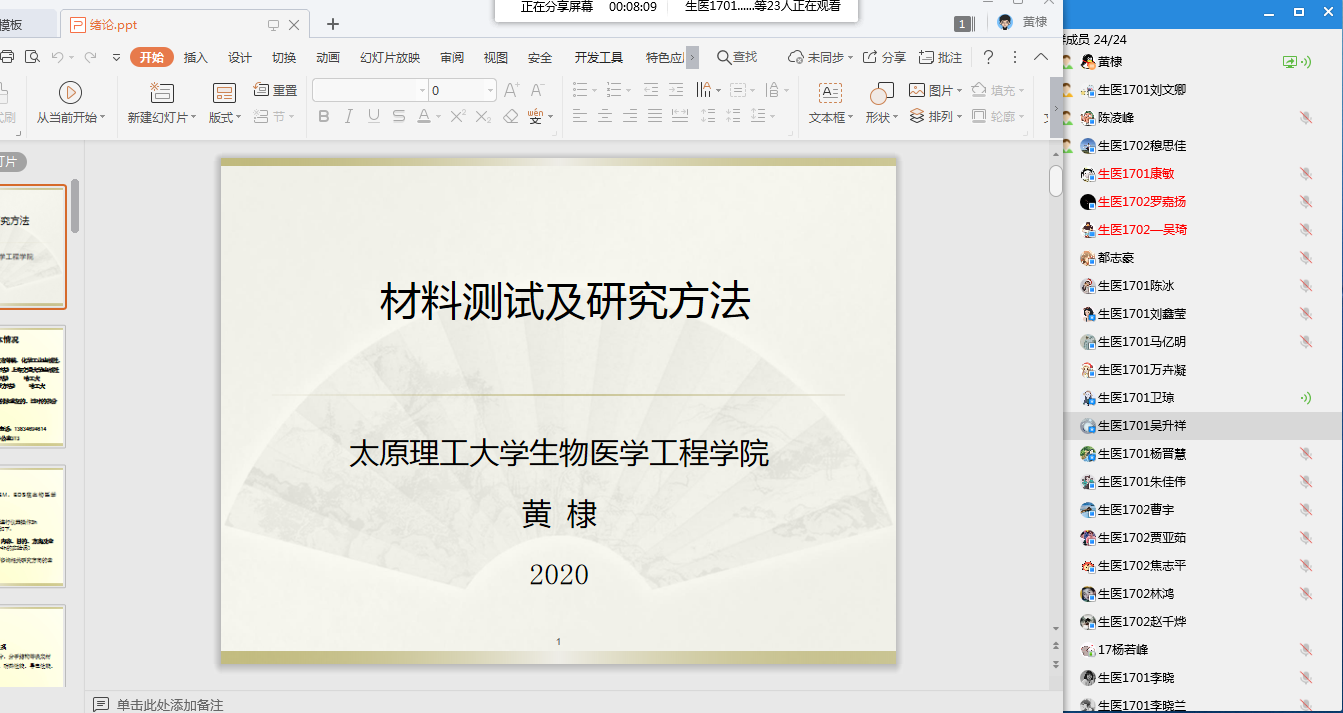Click the 分享 share button
This screenshot has width=1343, height=713.
tap(884, 57)
